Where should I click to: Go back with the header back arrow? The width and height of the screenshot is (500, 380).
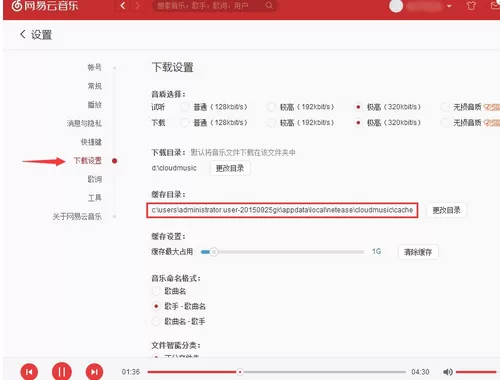coord(123,6)
